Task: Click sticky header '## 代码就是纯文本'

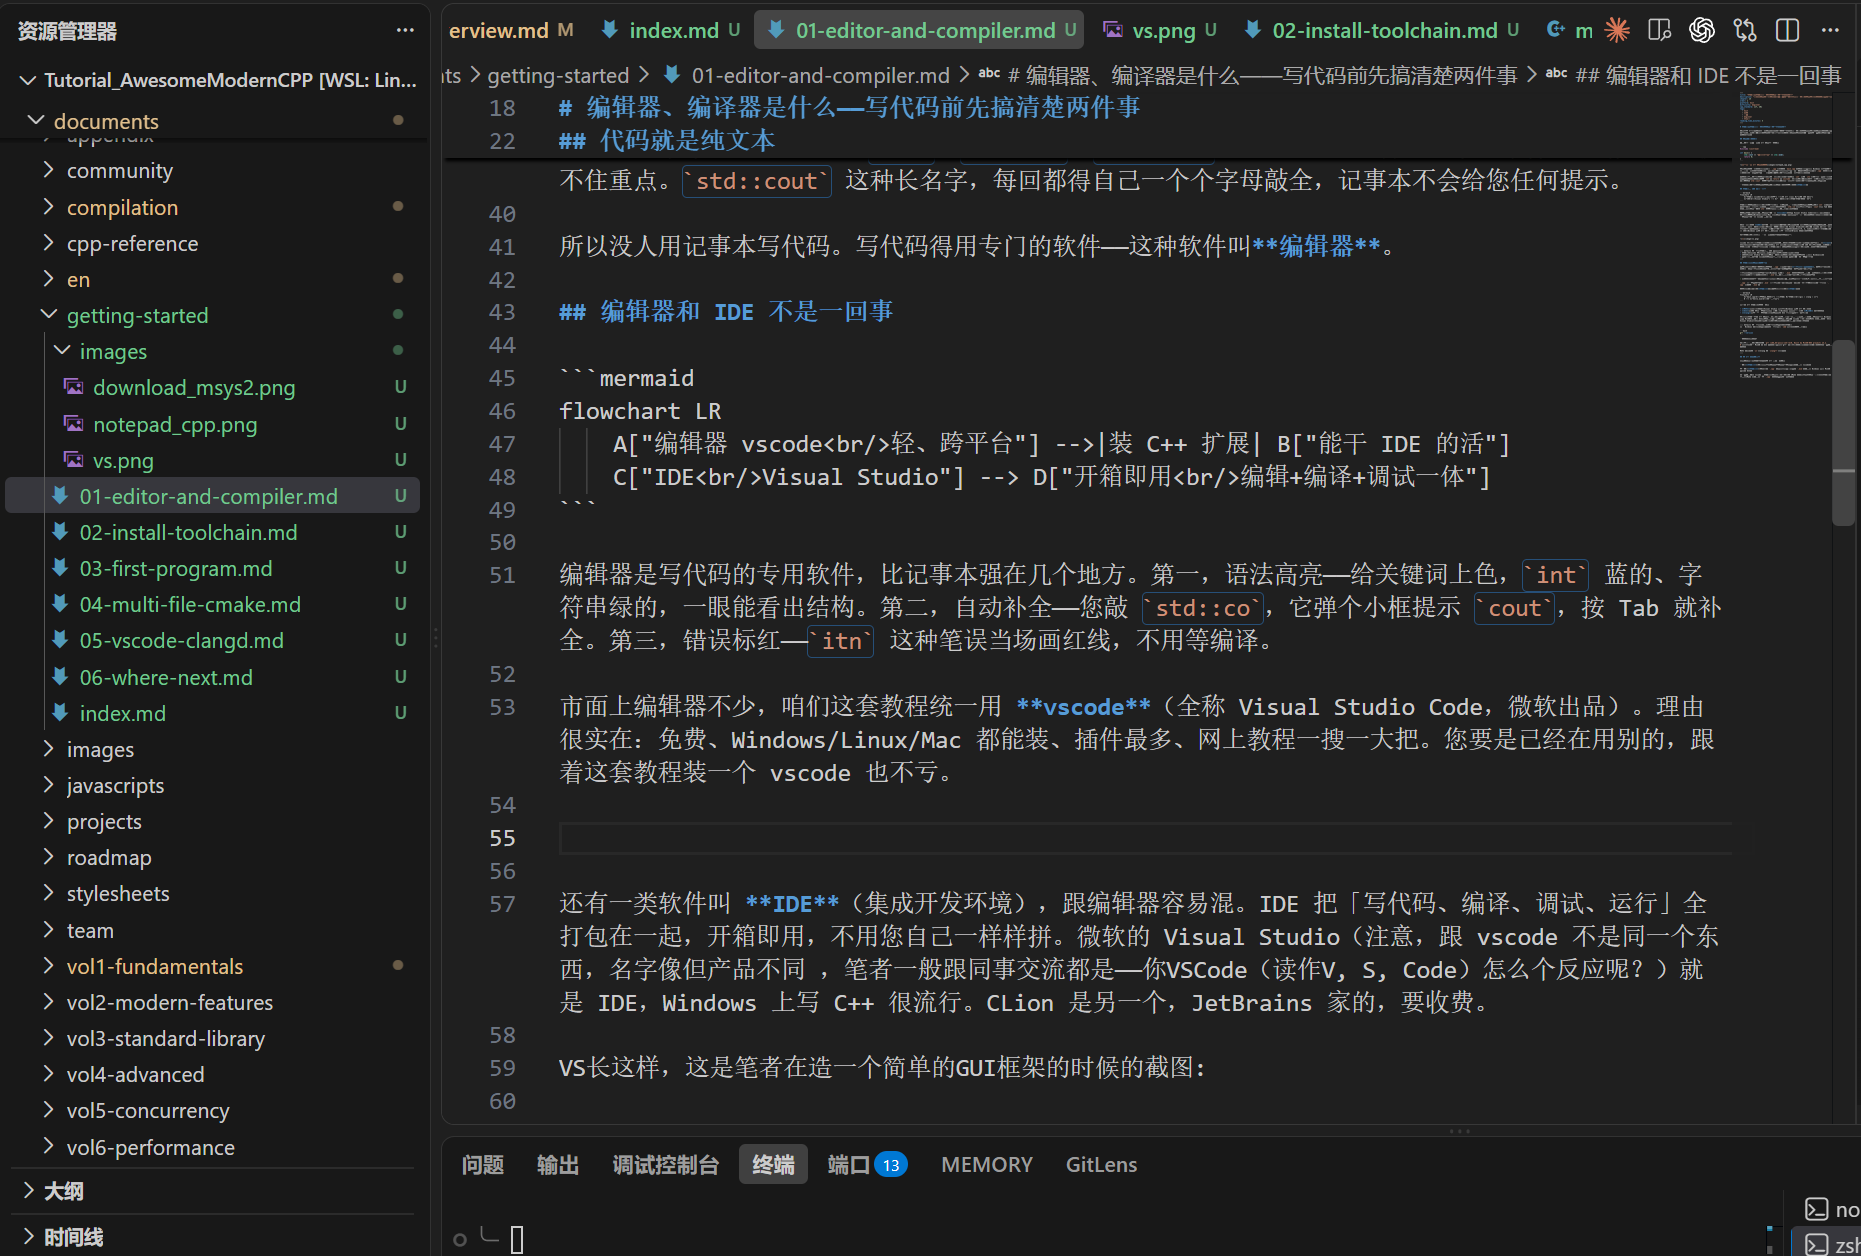Action: coord(667,140)
